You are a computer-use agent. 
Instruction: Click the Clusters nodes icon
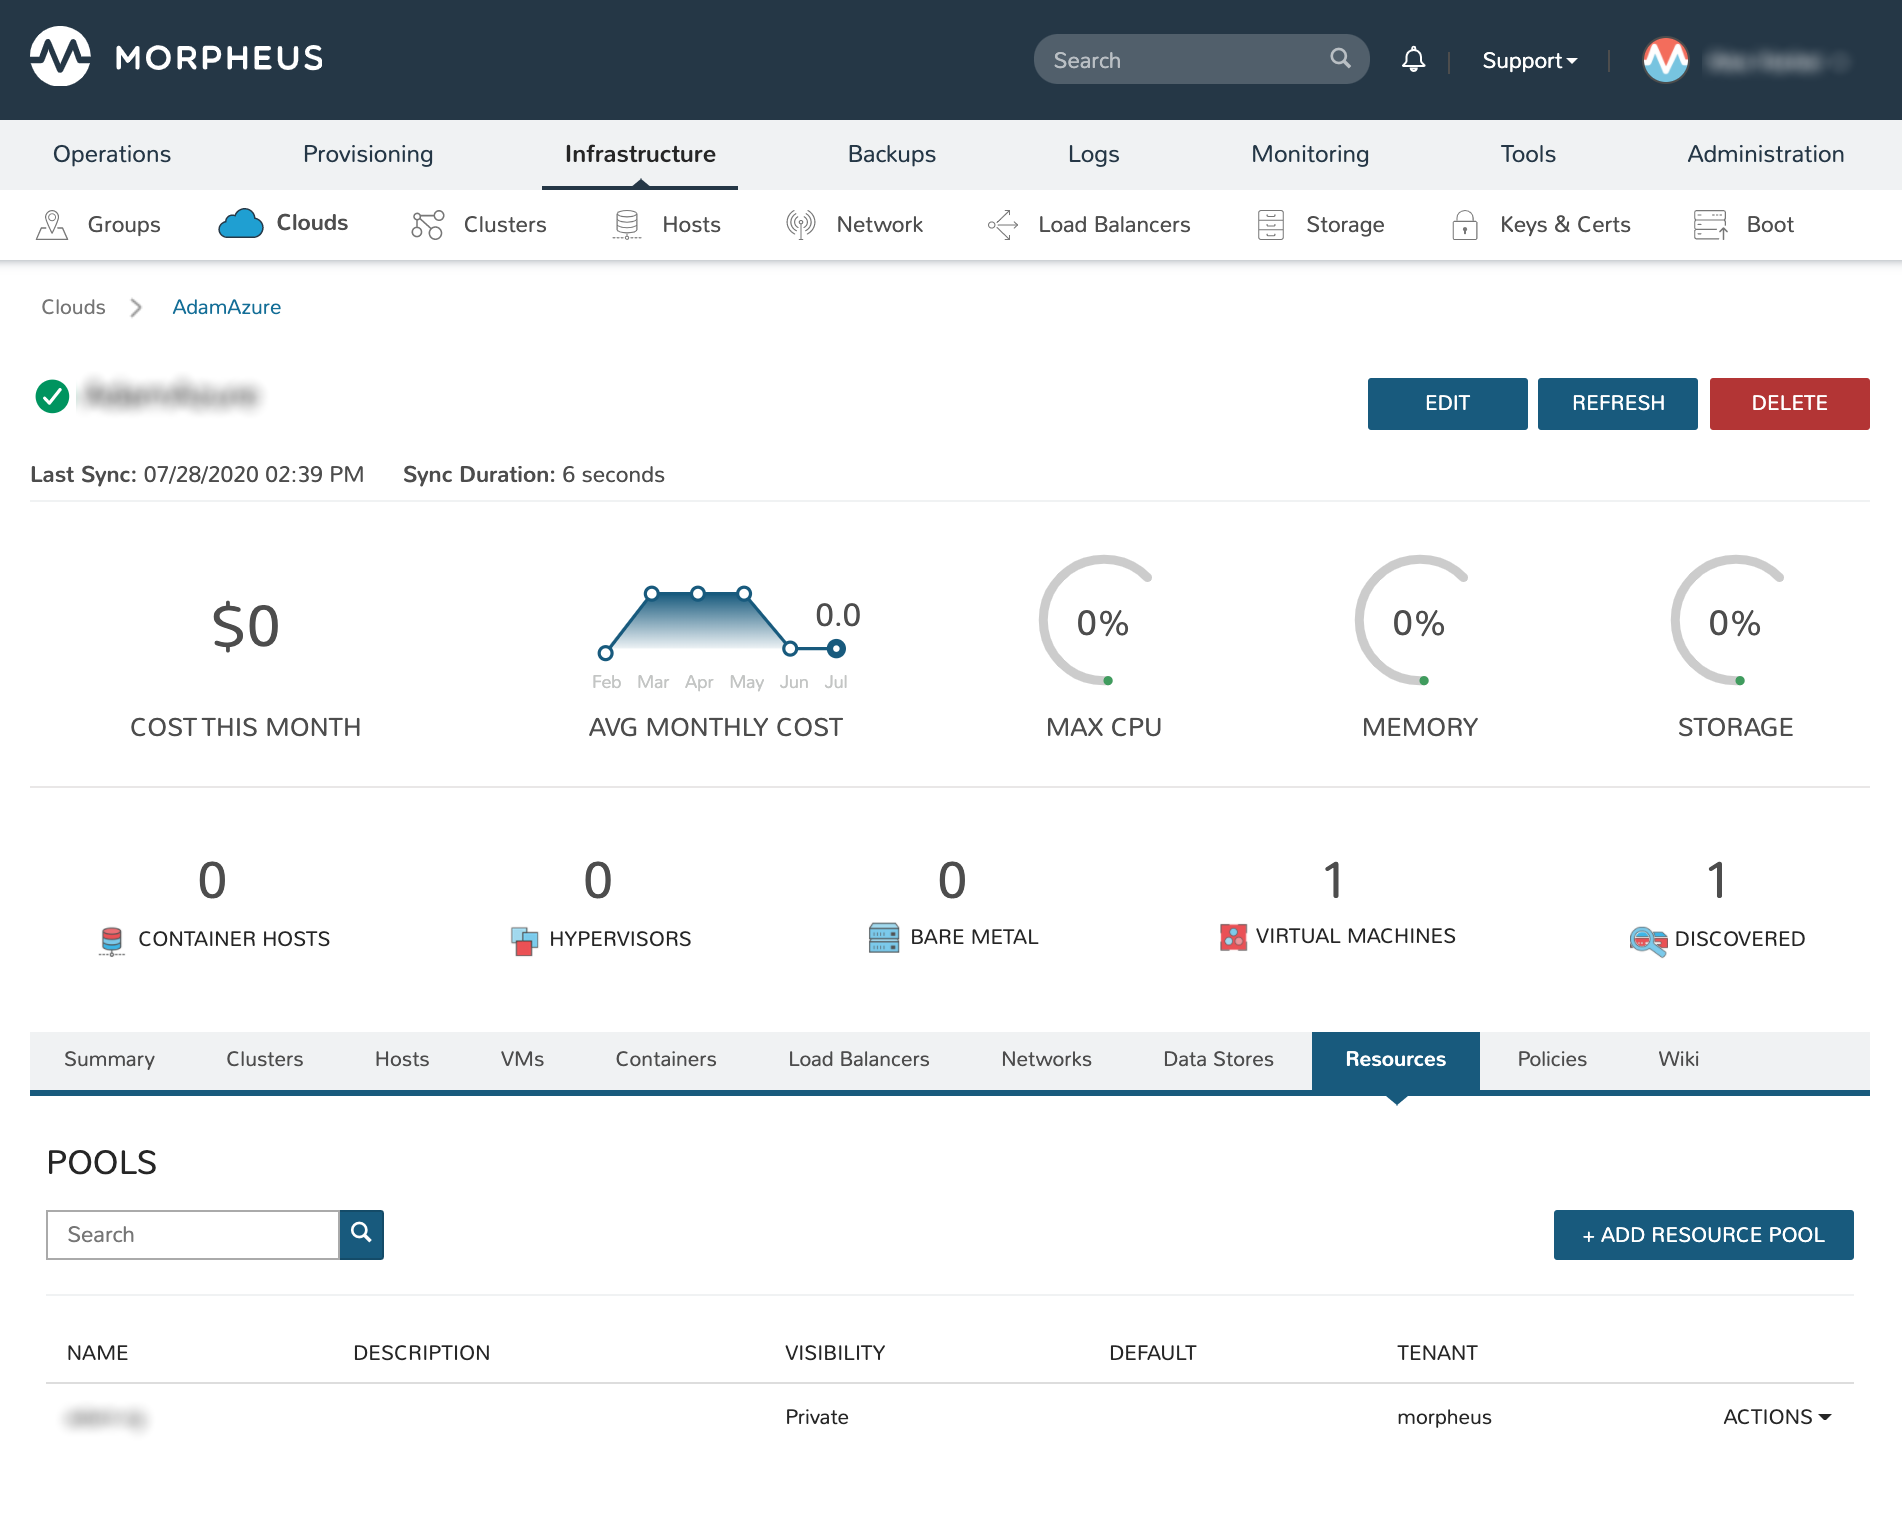pos(427,225)
